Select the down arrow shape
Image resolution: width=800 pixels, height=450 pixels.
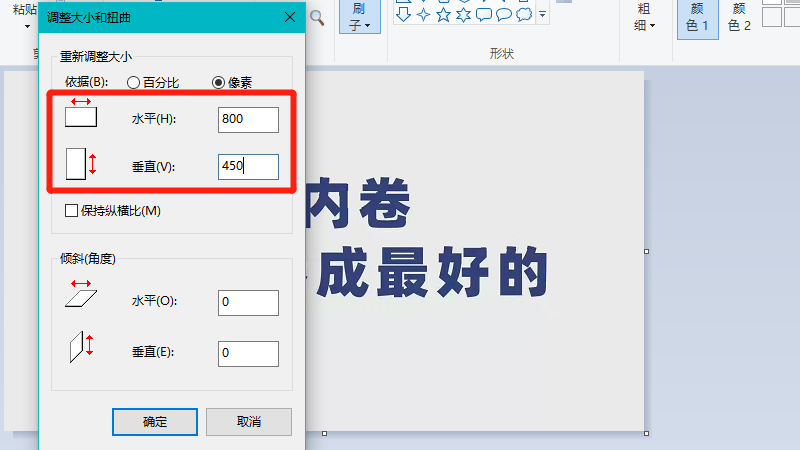pos(402,15)
